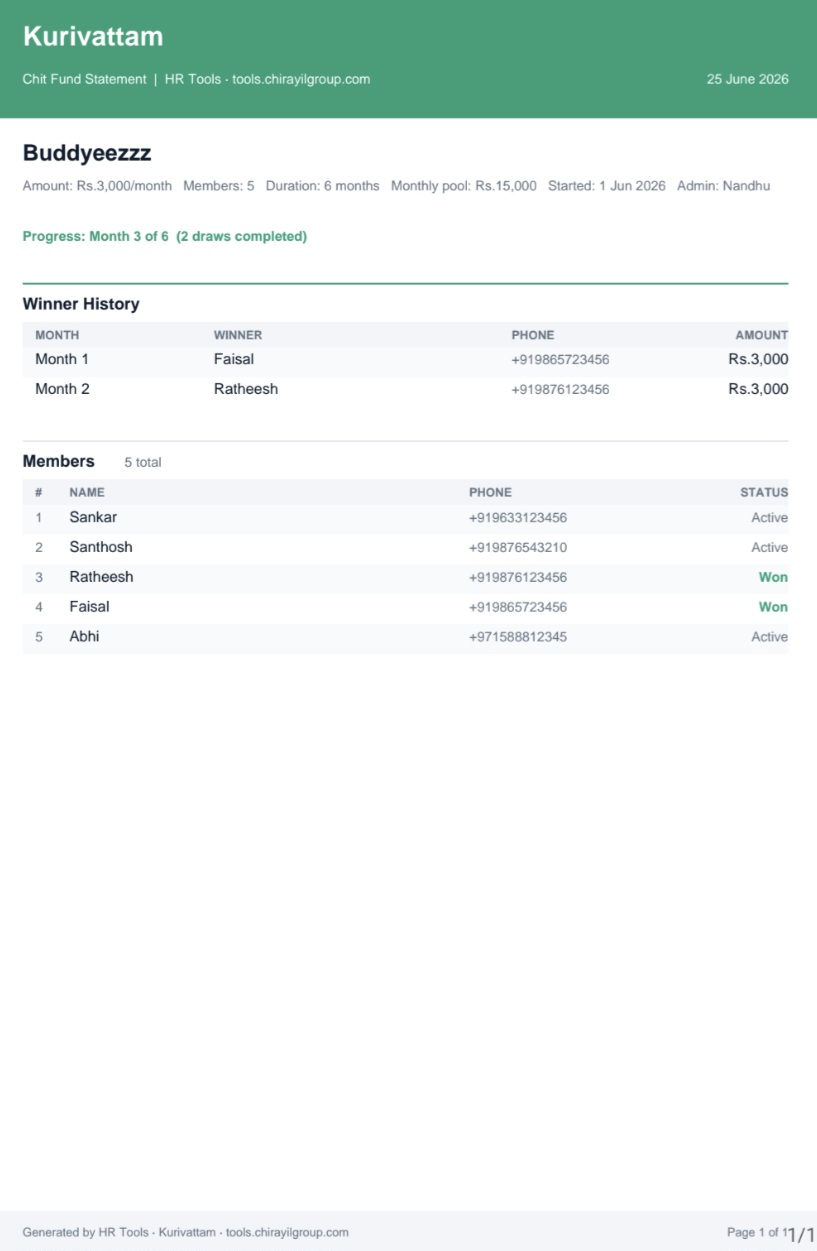Open footer tools.chirayilgroup.com link
The width and height of the screenshot is (817, 1251).
click(x=287, y=1232)
